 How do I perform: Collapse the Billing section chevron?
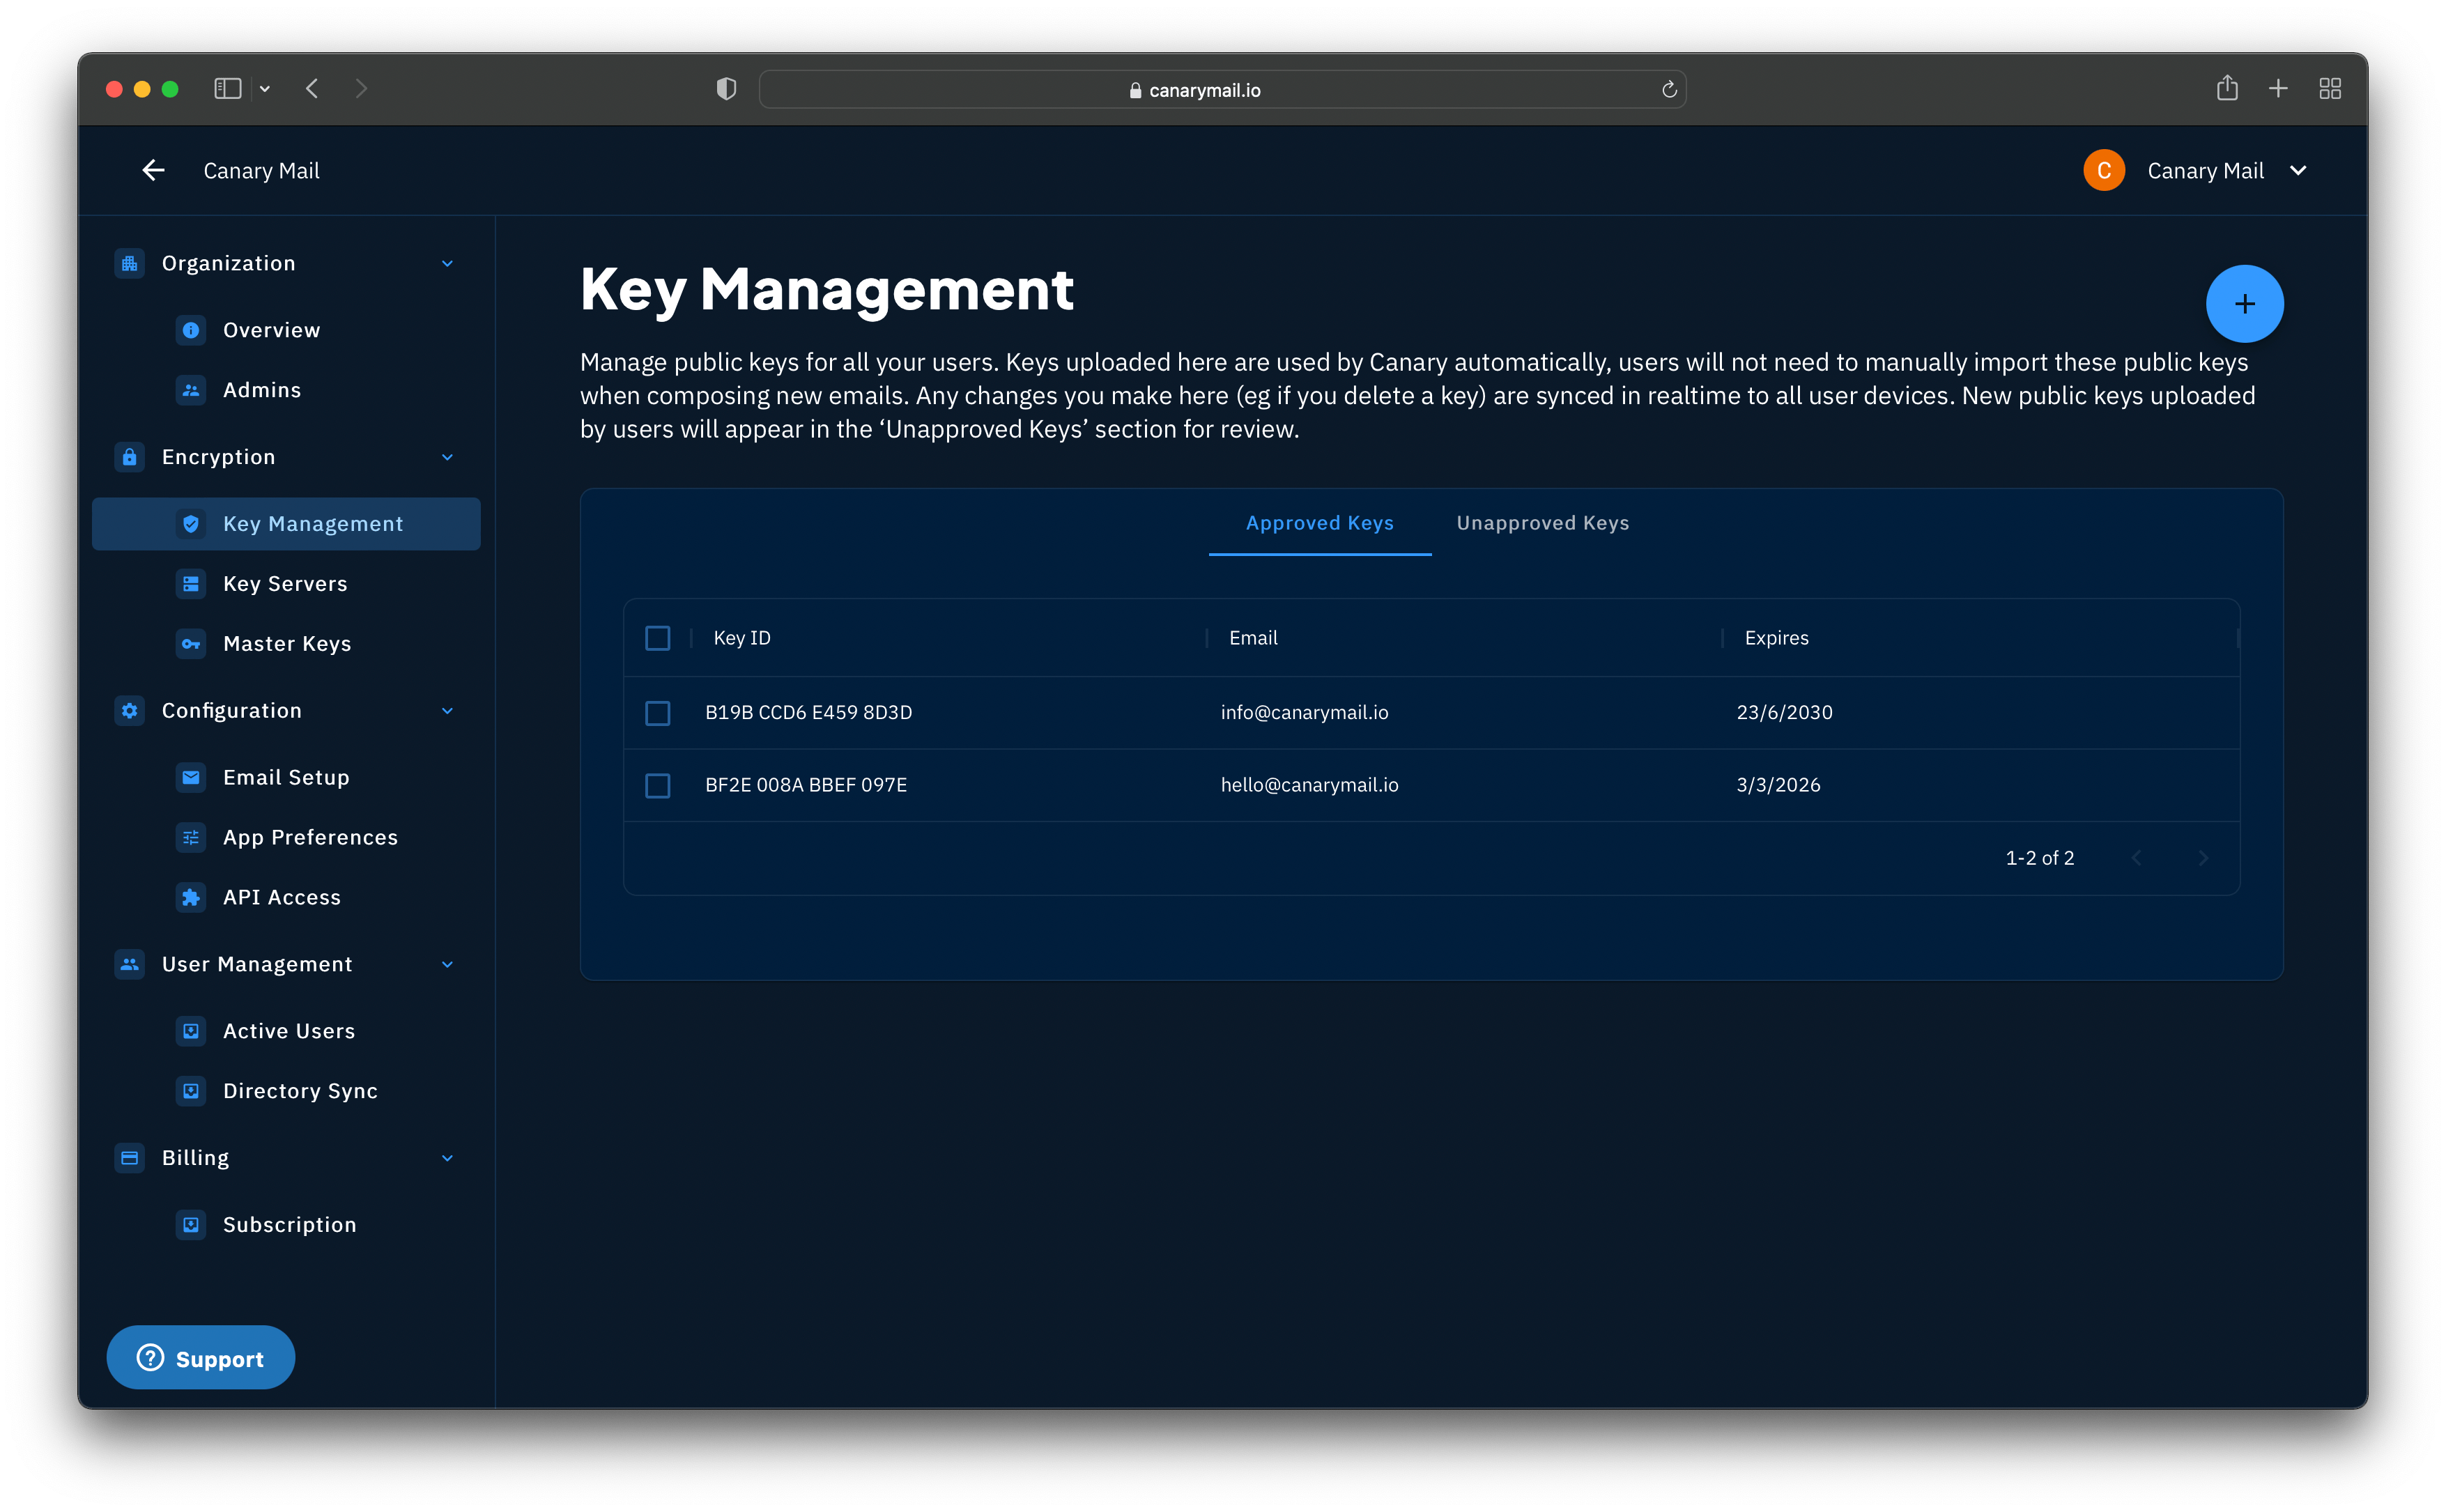point(447,1159)
